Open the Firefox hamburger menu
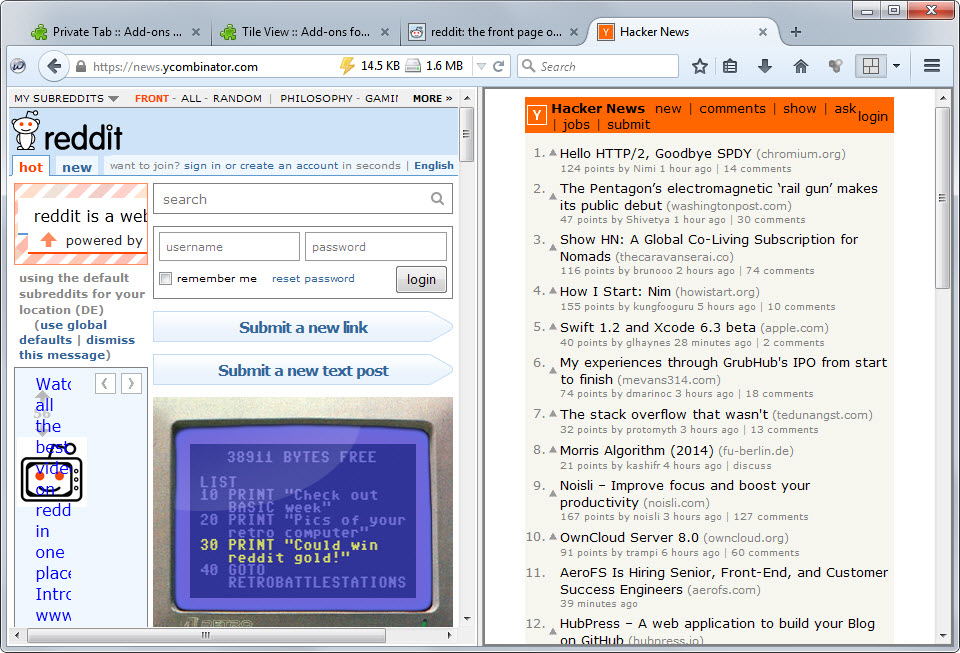960x653 pixels. 932,65
